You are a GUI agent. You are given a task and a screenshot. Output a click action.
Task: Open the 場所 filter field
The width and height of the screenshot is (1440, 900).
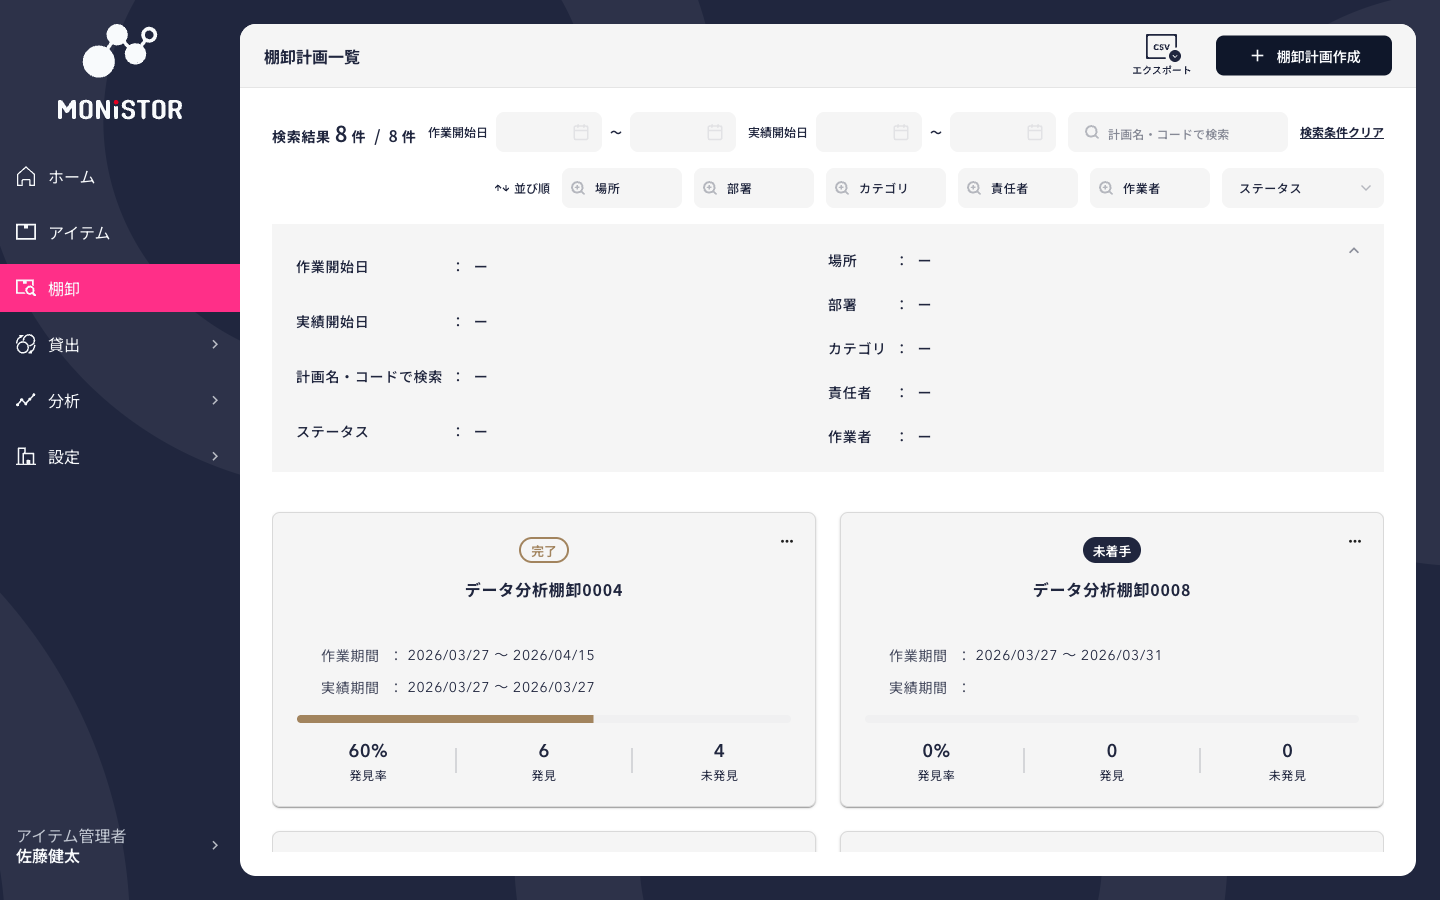point(622,188)
